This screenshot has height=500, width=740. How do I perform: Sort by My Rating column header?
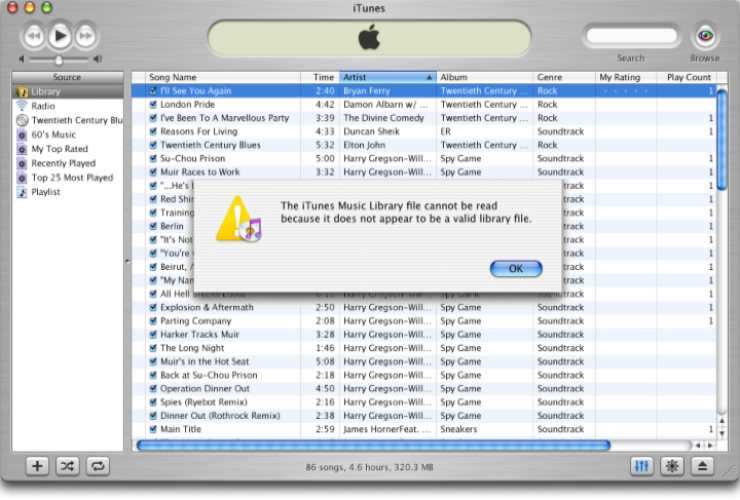pos(626,77)
